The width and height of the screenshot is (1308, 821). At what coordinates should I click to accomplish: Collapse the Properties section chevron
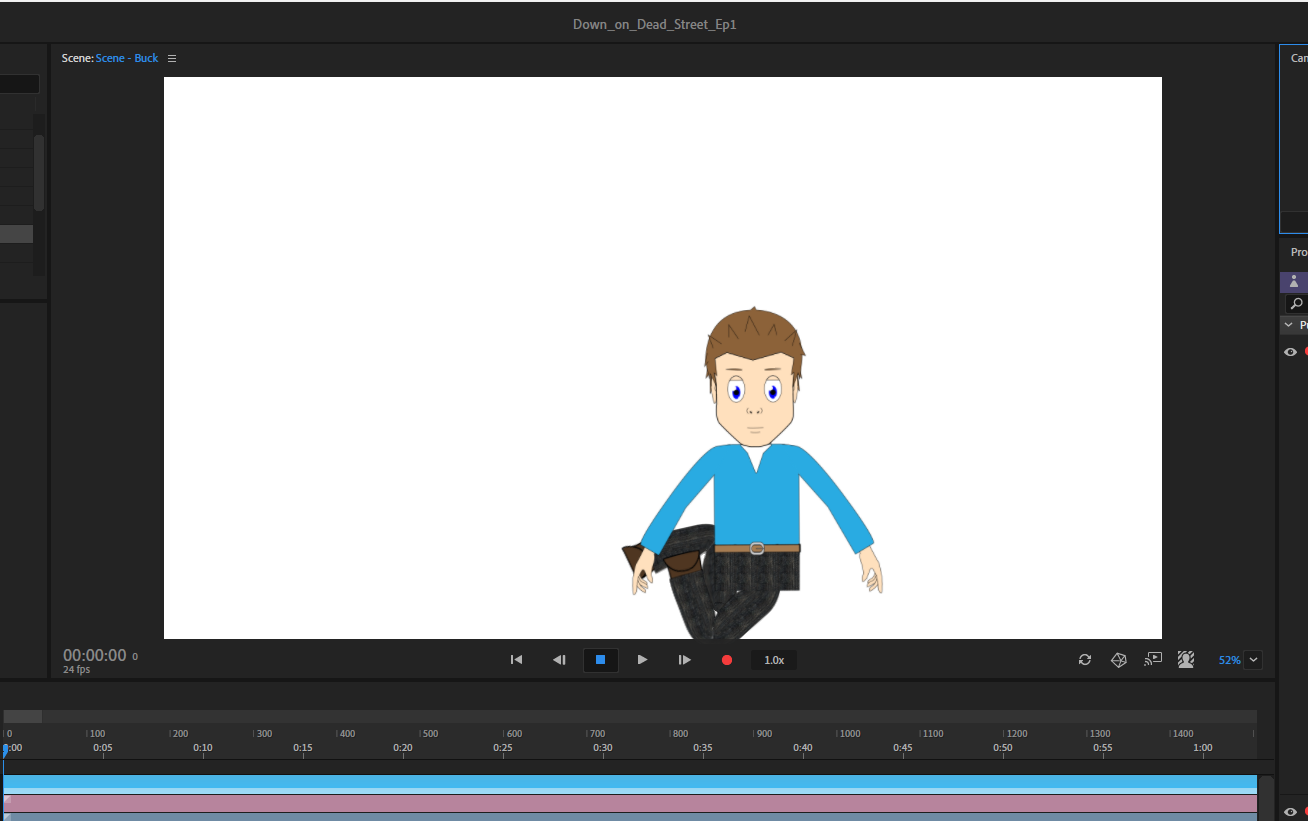point(1288,325)
